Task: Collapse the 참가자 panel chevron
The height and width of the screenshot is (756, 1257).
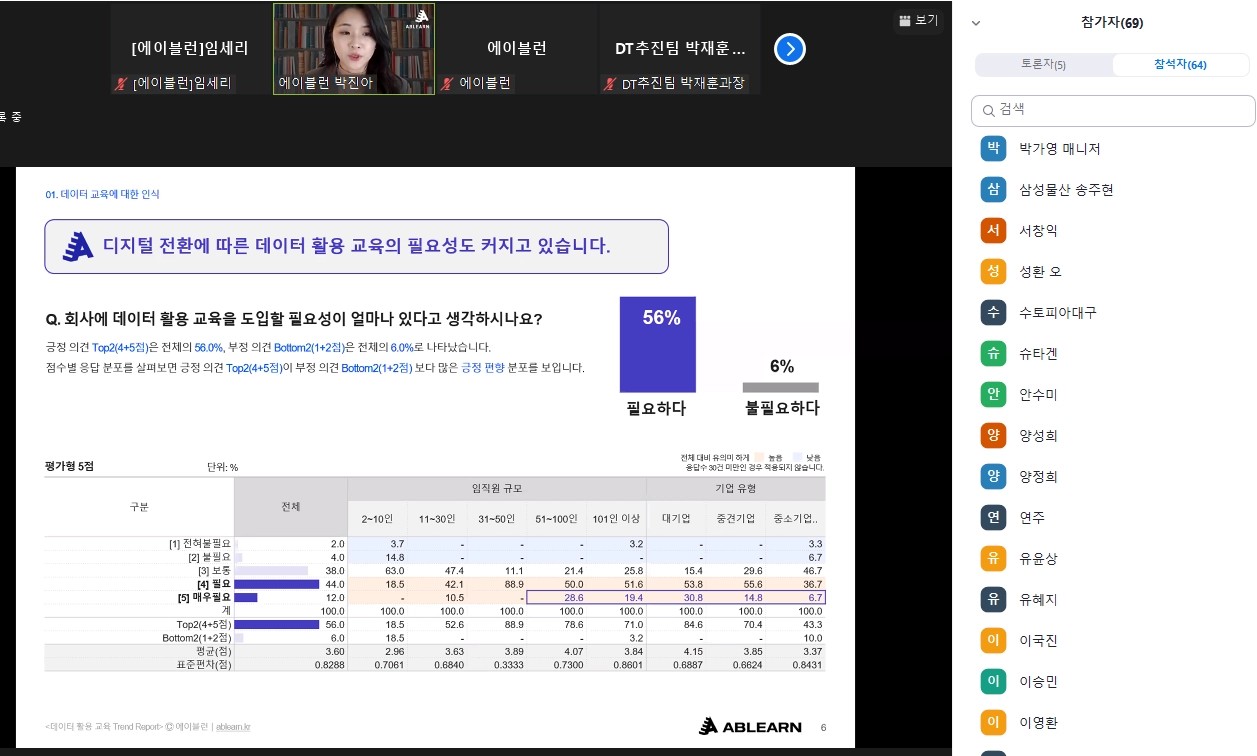Action: 976,23
